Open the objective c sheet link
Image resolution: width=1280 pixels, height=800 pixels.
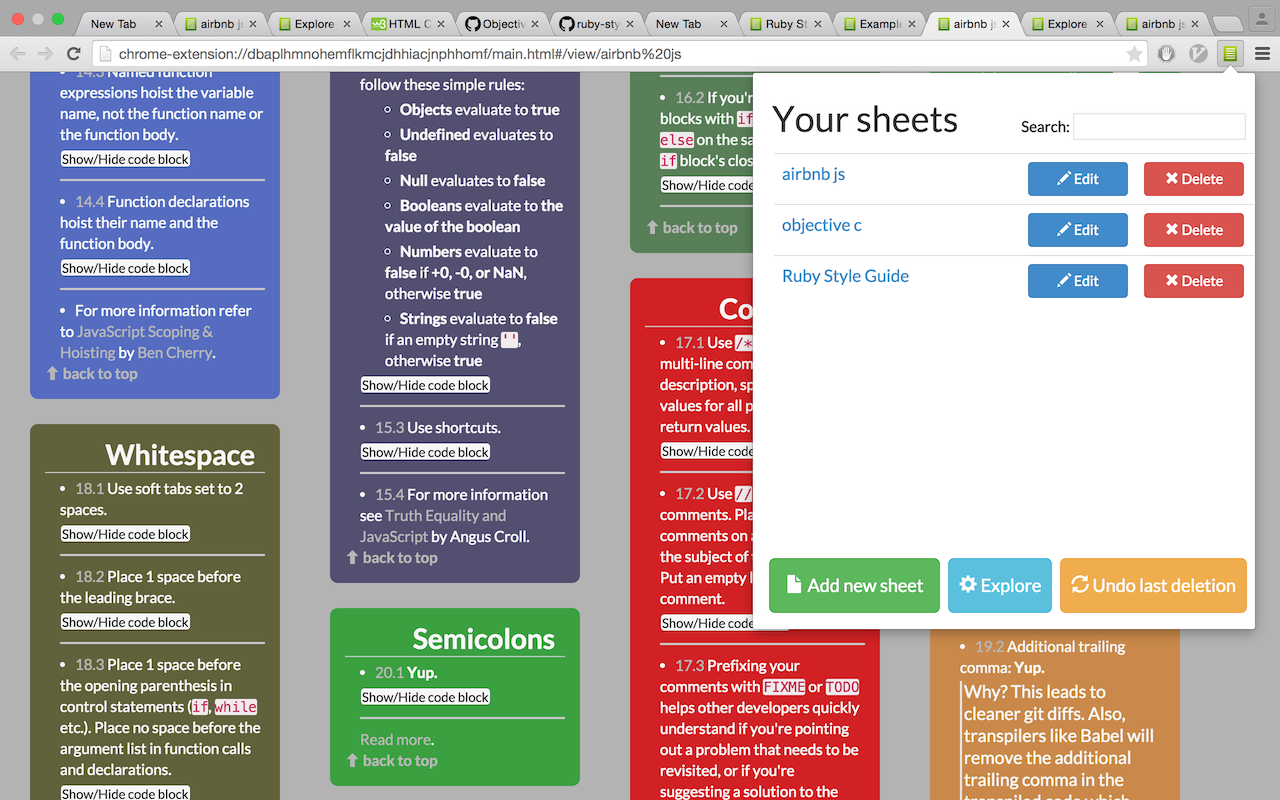821,225
